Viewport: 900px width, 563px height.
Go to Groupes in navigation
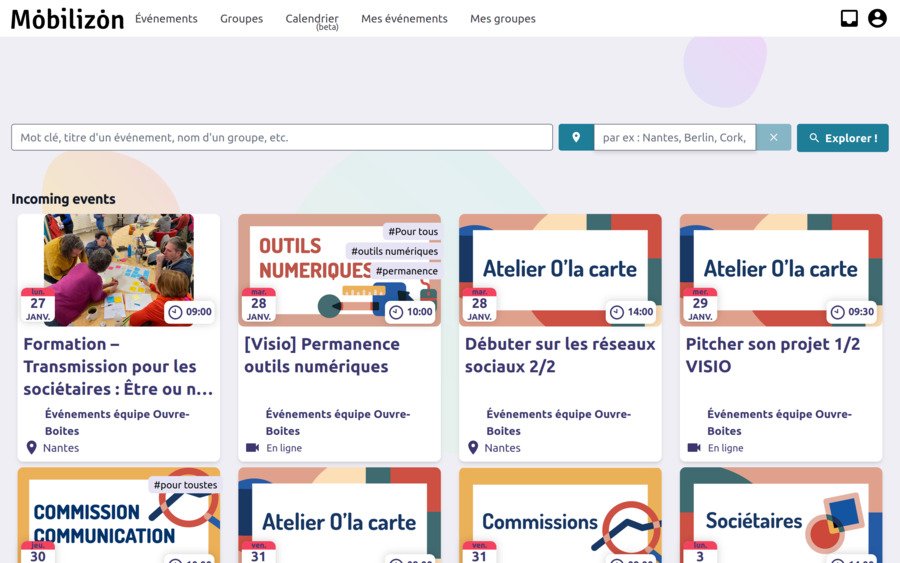[241, 19]
